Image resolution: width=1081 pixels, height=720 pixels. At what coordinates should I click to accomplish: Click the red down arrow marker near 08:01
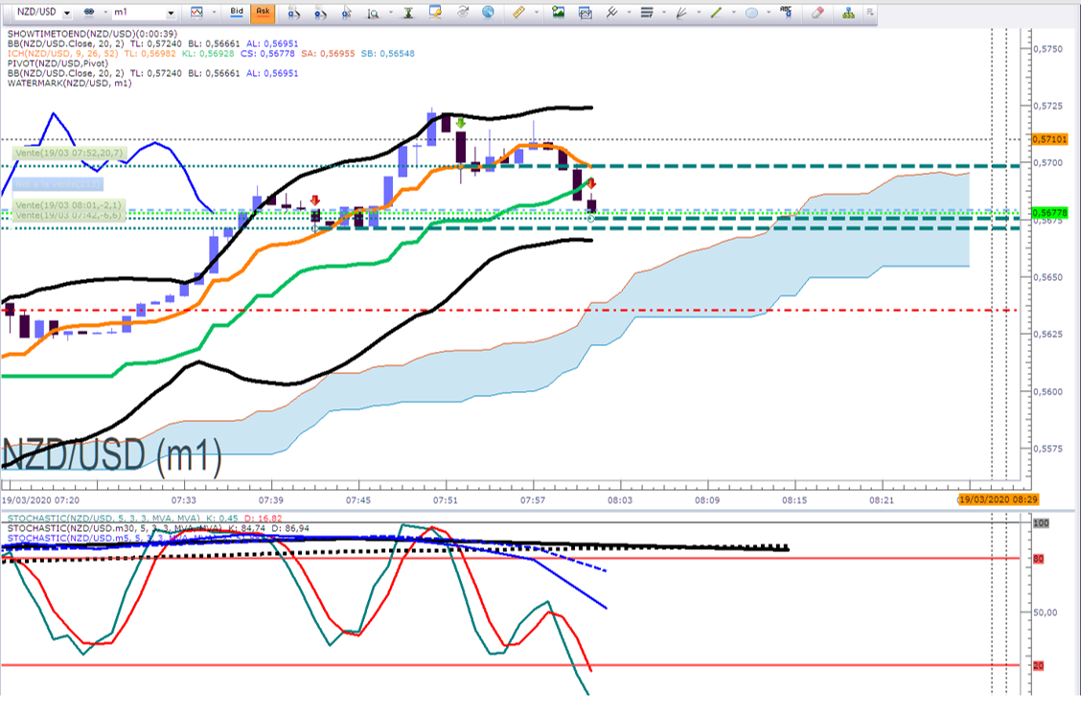pyautogui.click(x=592, y=183)
